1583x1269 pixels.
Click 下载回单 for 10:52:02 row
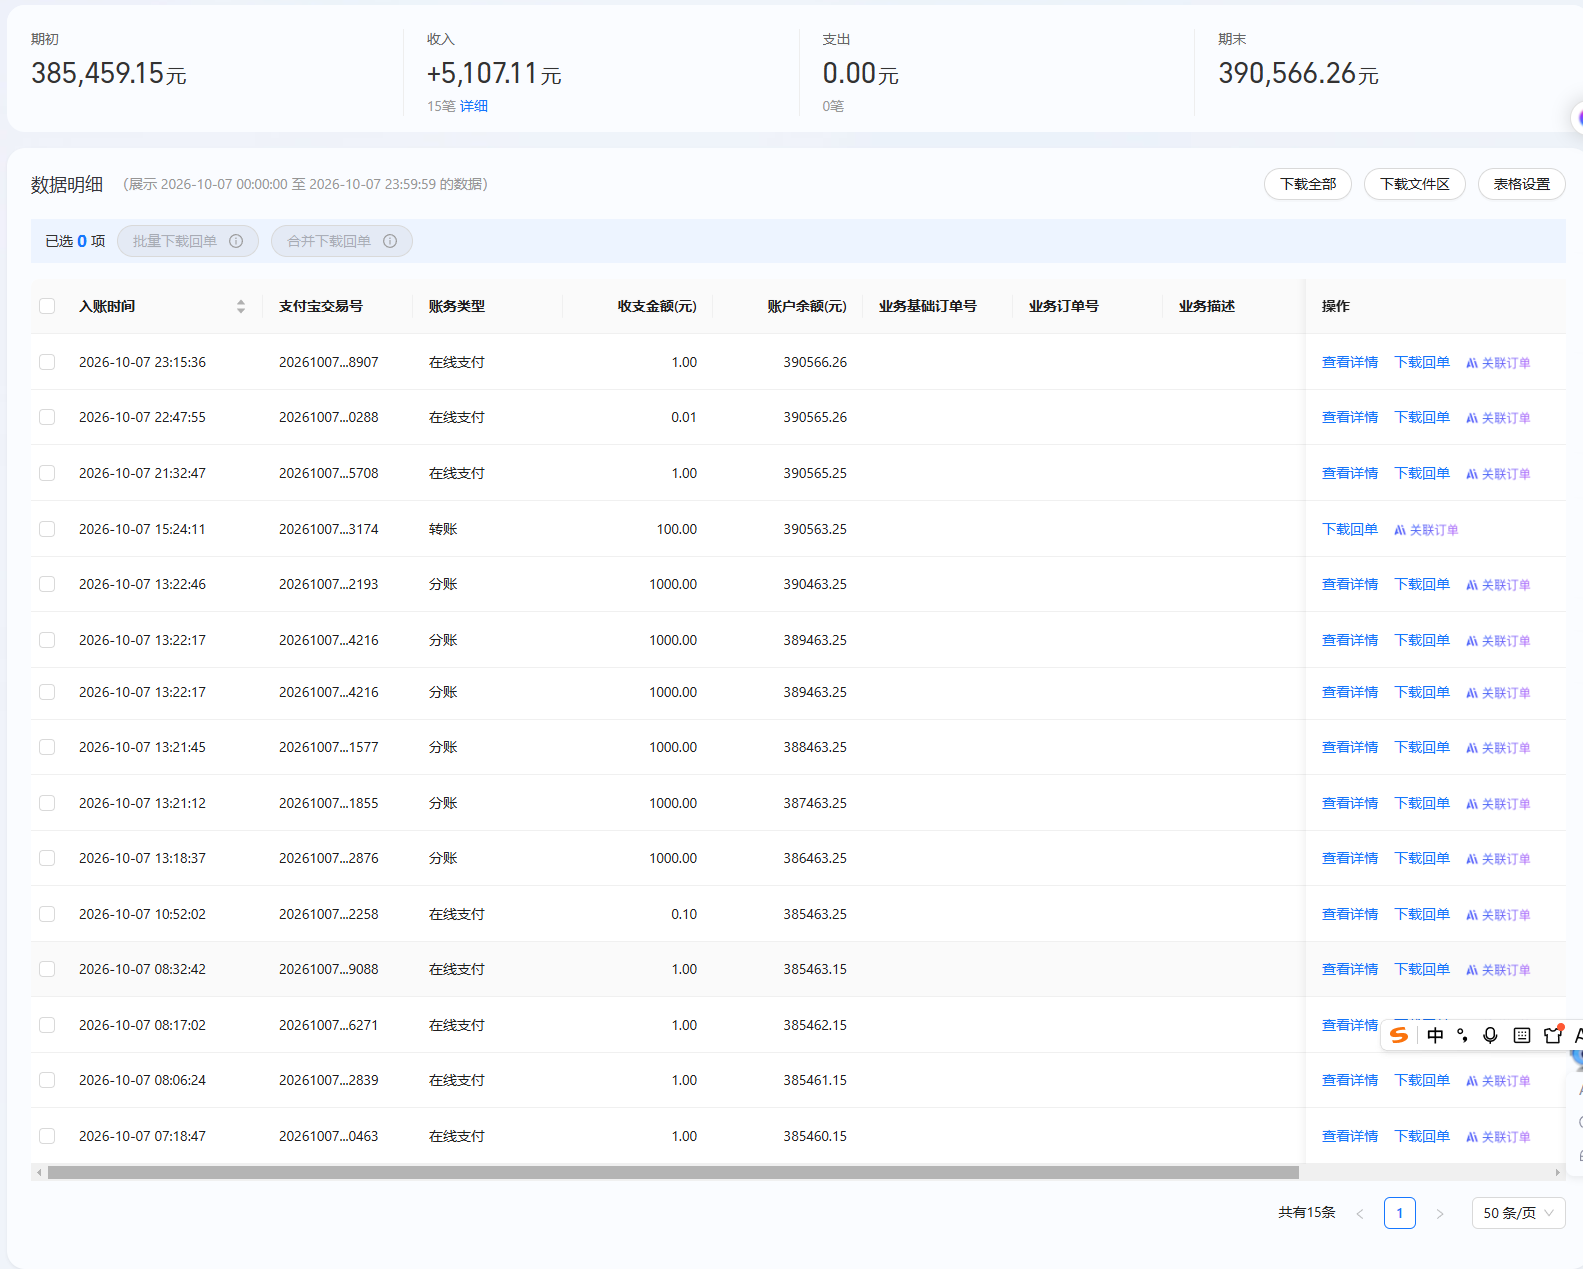[1422, 914]
